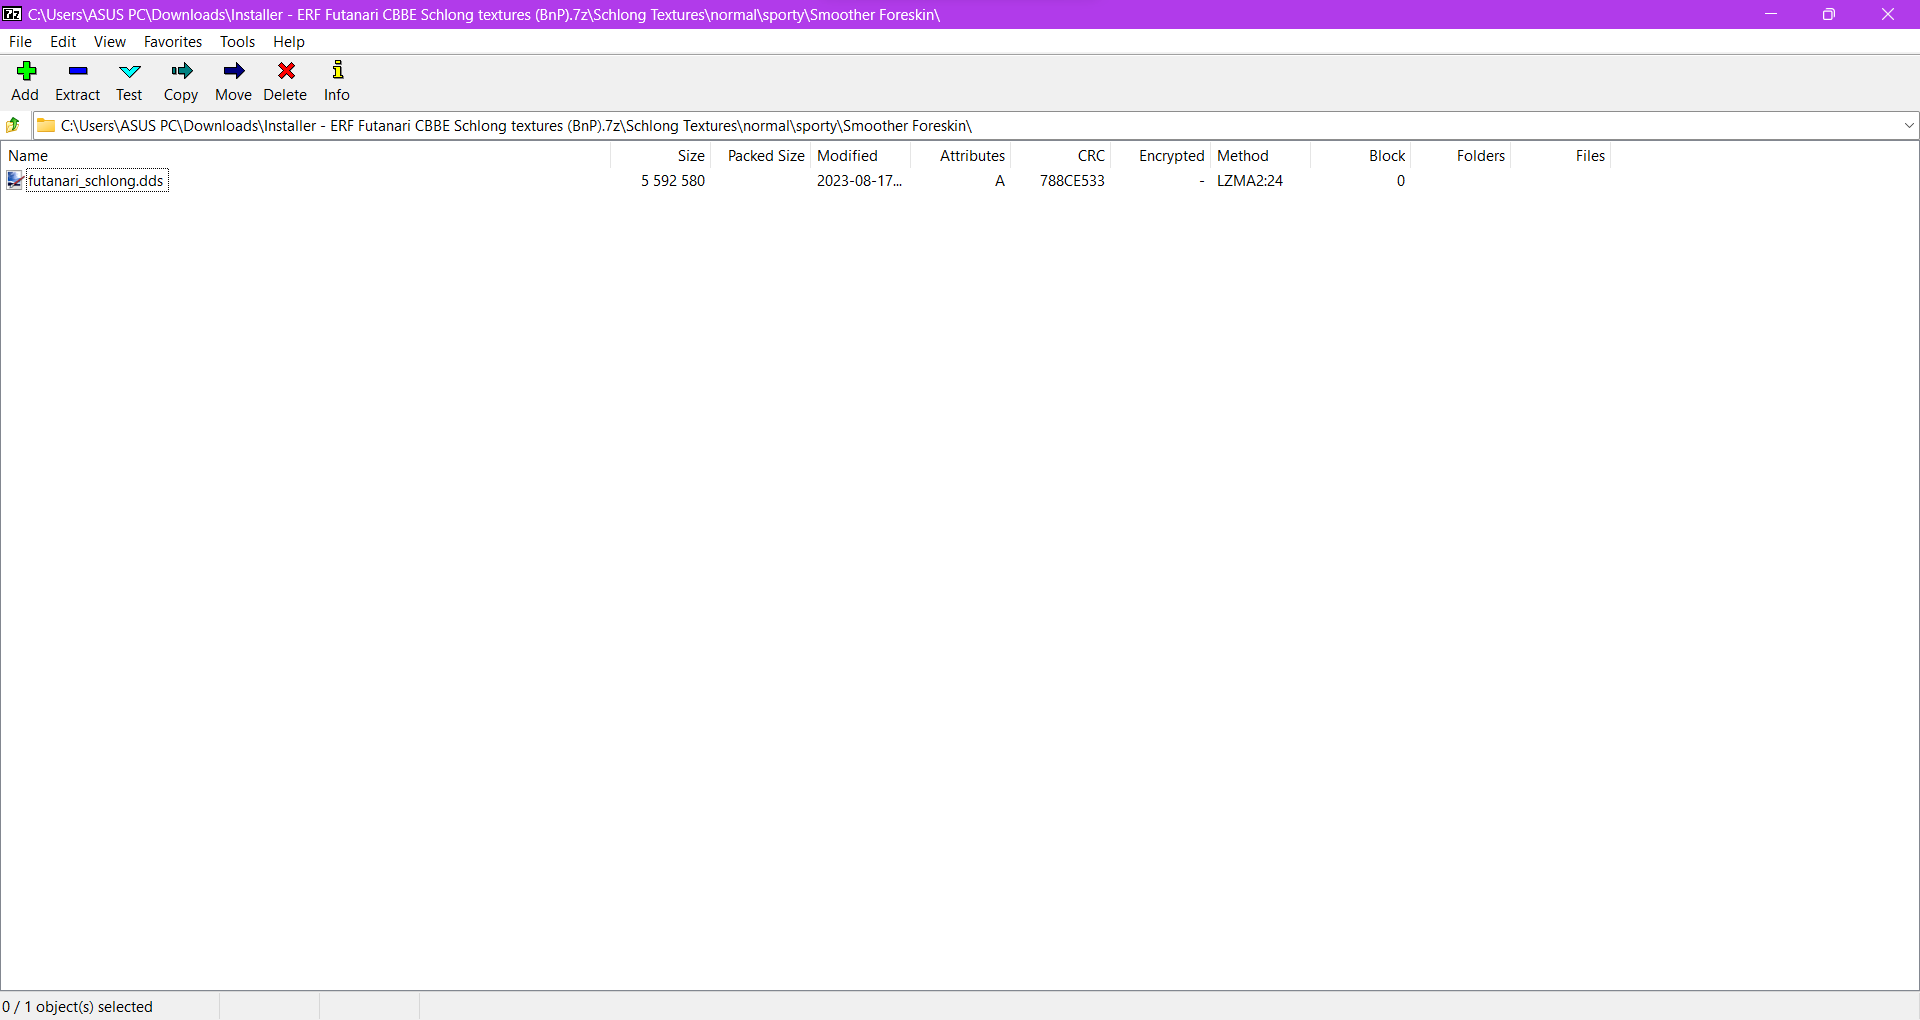Viewport: 1920px width, 1020px height.
Task: Sort by the Encrypted column header
Action: 1161,156
